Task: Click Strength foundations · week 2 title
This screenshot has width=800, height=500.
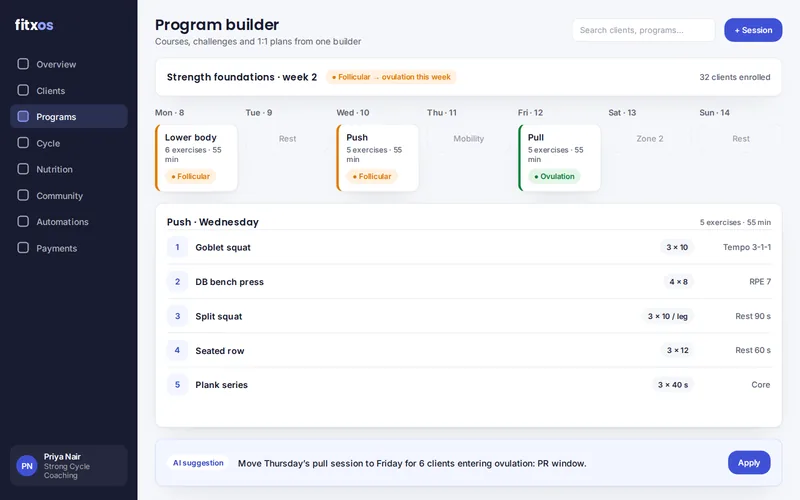Action: [242, 77]
